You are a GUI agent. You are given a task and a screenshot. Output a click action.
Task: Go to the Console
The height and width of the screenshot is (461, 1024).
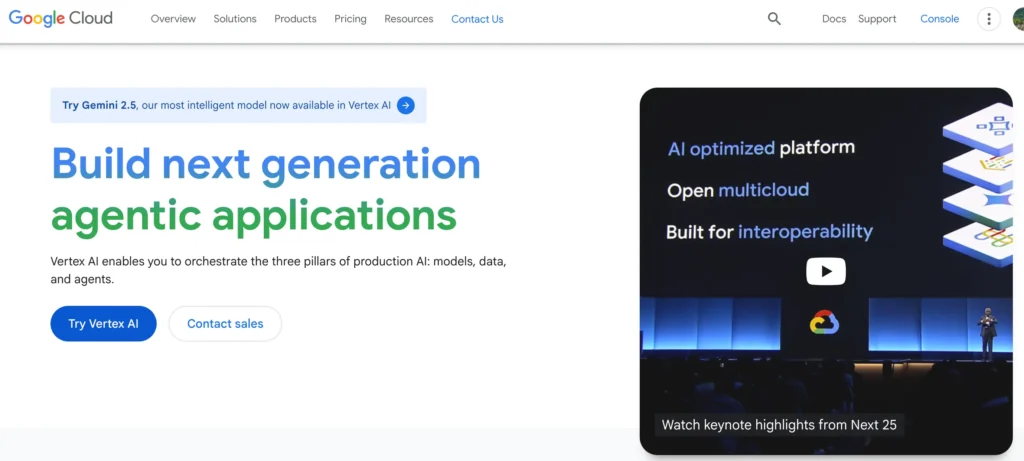pos(939,19)
